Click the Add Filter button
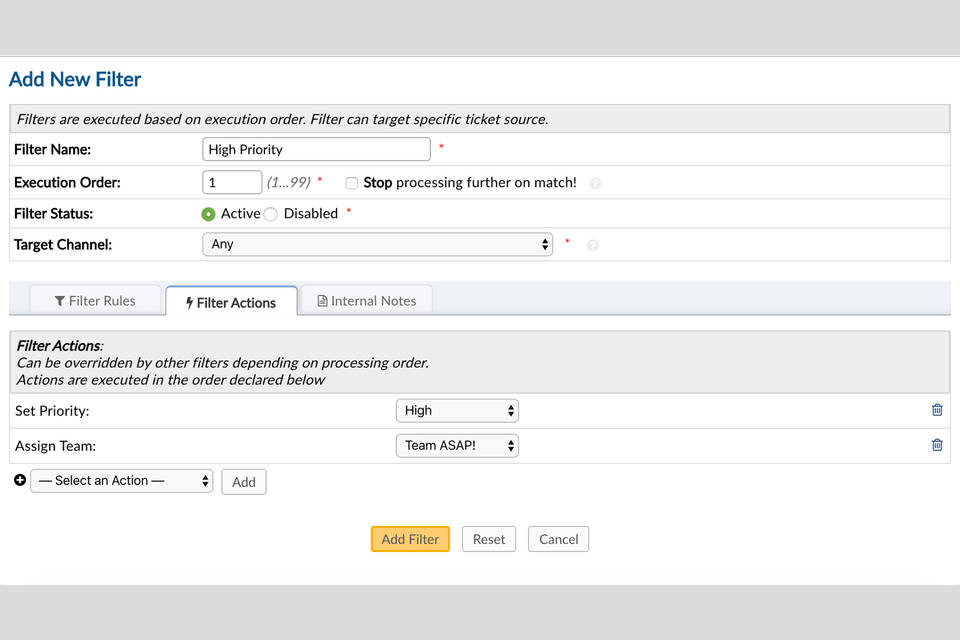The width and height of the screenshot is (960, 640). [410, 539]
